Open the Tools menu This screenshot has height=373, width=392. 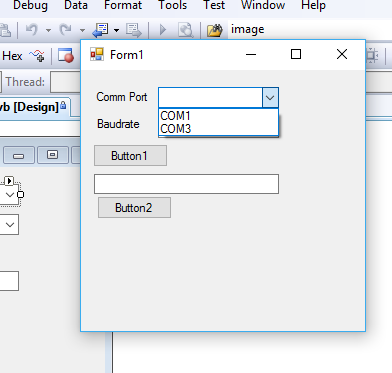click(172, 5)
